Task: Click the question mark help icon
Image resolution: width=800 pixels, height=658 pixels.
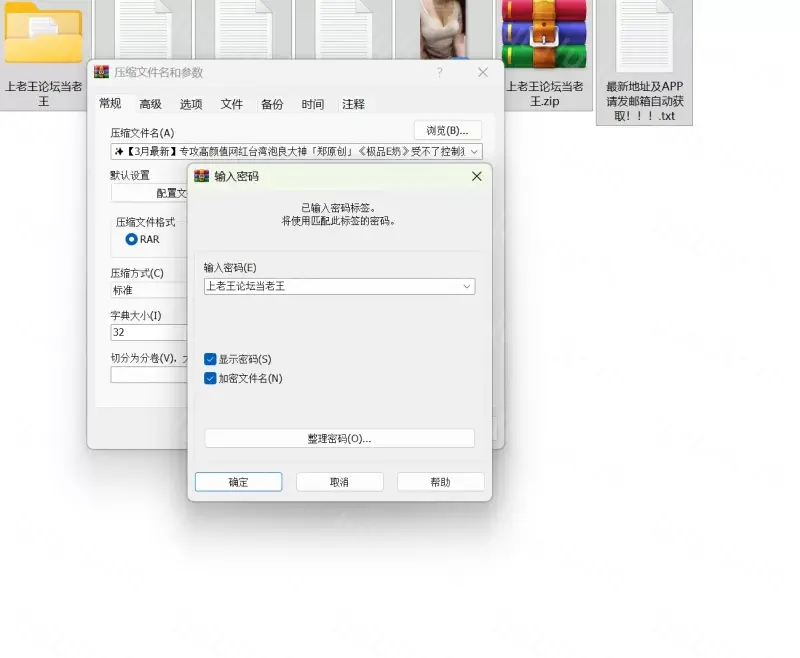Action: tap(440, 73)
